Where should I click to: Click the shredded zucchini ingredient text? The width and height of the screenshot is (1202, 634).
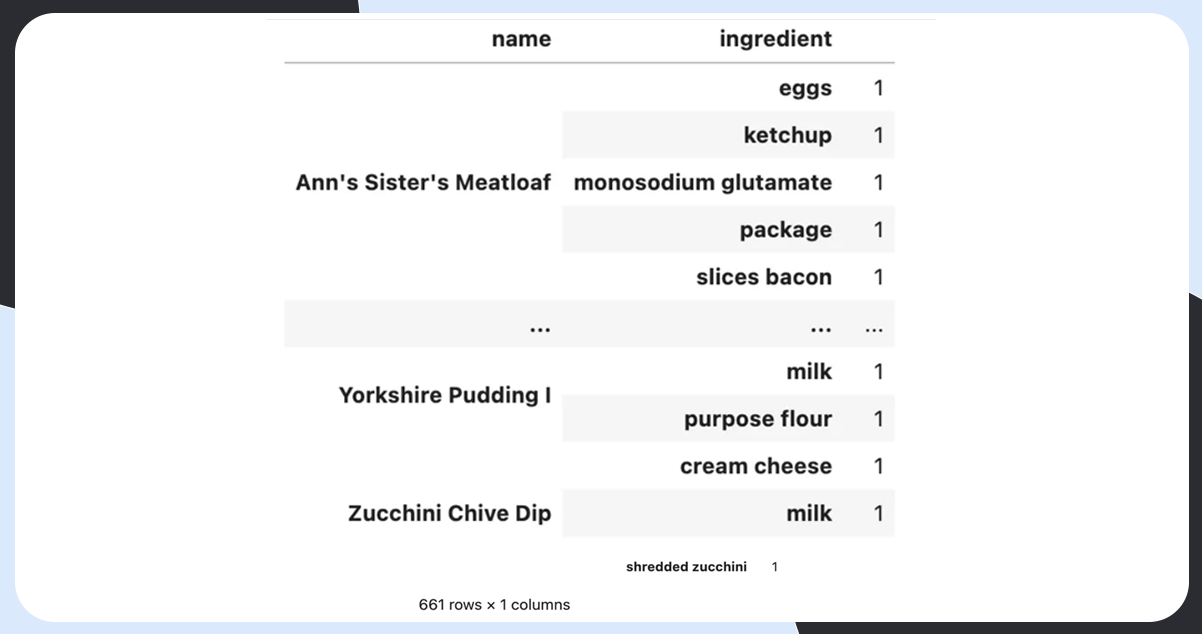click(x=686, y=567)
